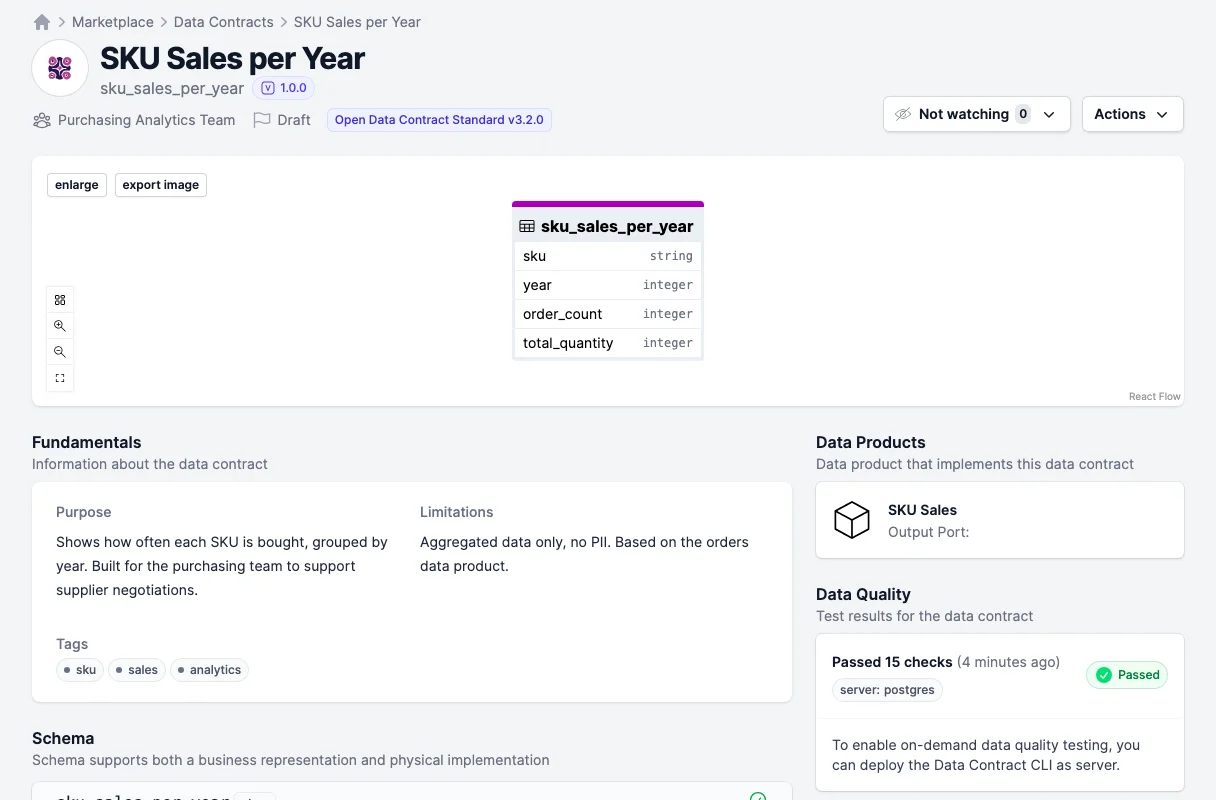Click the table icon in node header
1216x800 pixels.
[527, 227]
